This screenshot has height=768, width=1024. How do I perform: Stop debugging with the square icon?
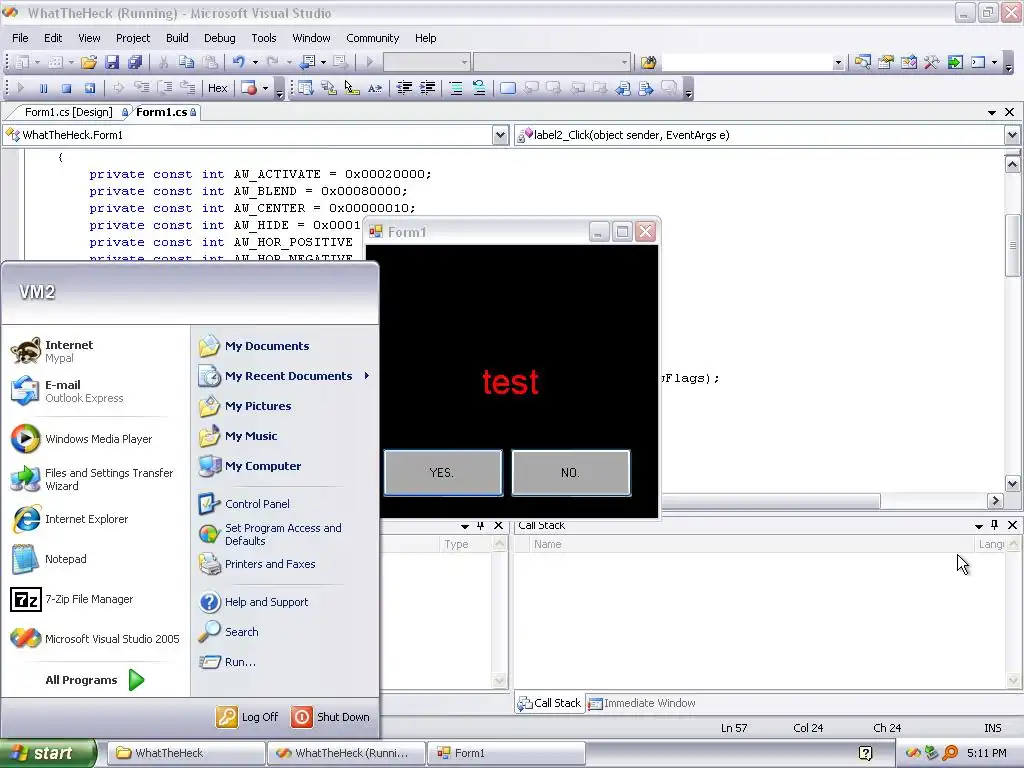(x=66, y=88)
